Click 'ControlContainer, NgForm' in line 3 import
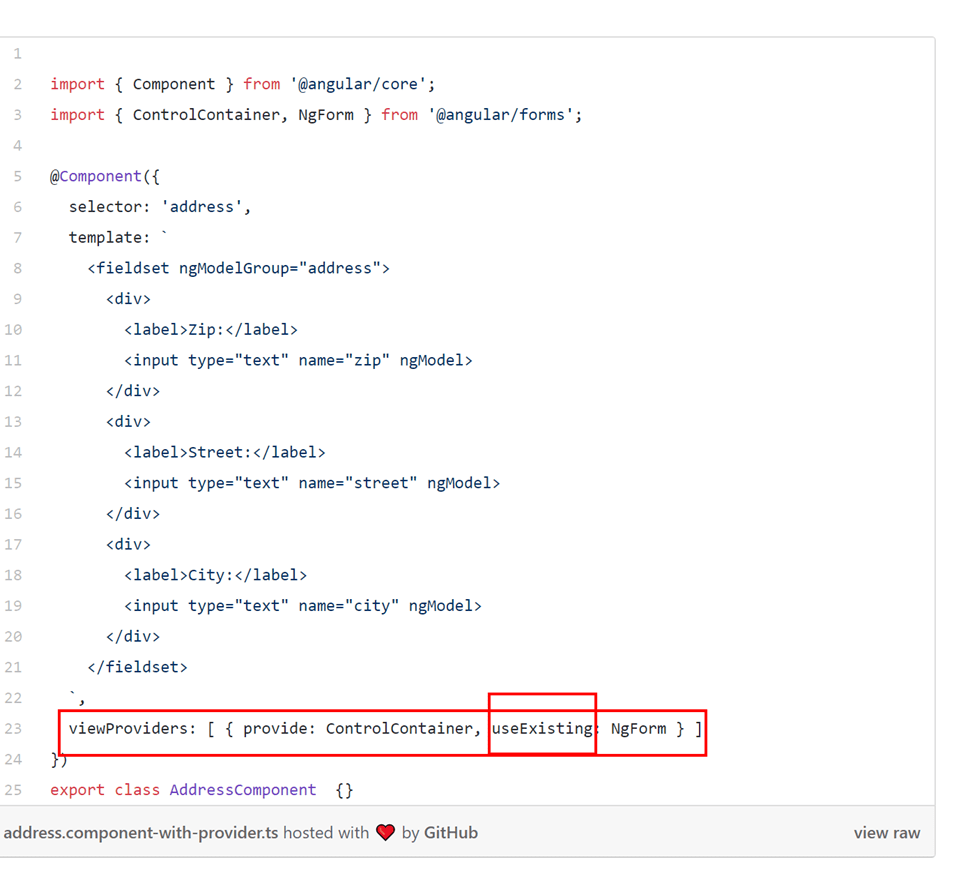 click(x=243, y=115)
